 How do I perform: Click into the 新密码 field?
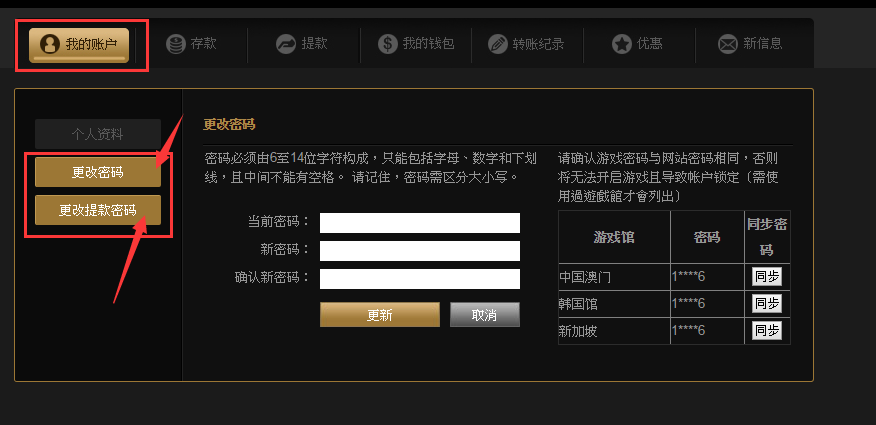[420, 251]
